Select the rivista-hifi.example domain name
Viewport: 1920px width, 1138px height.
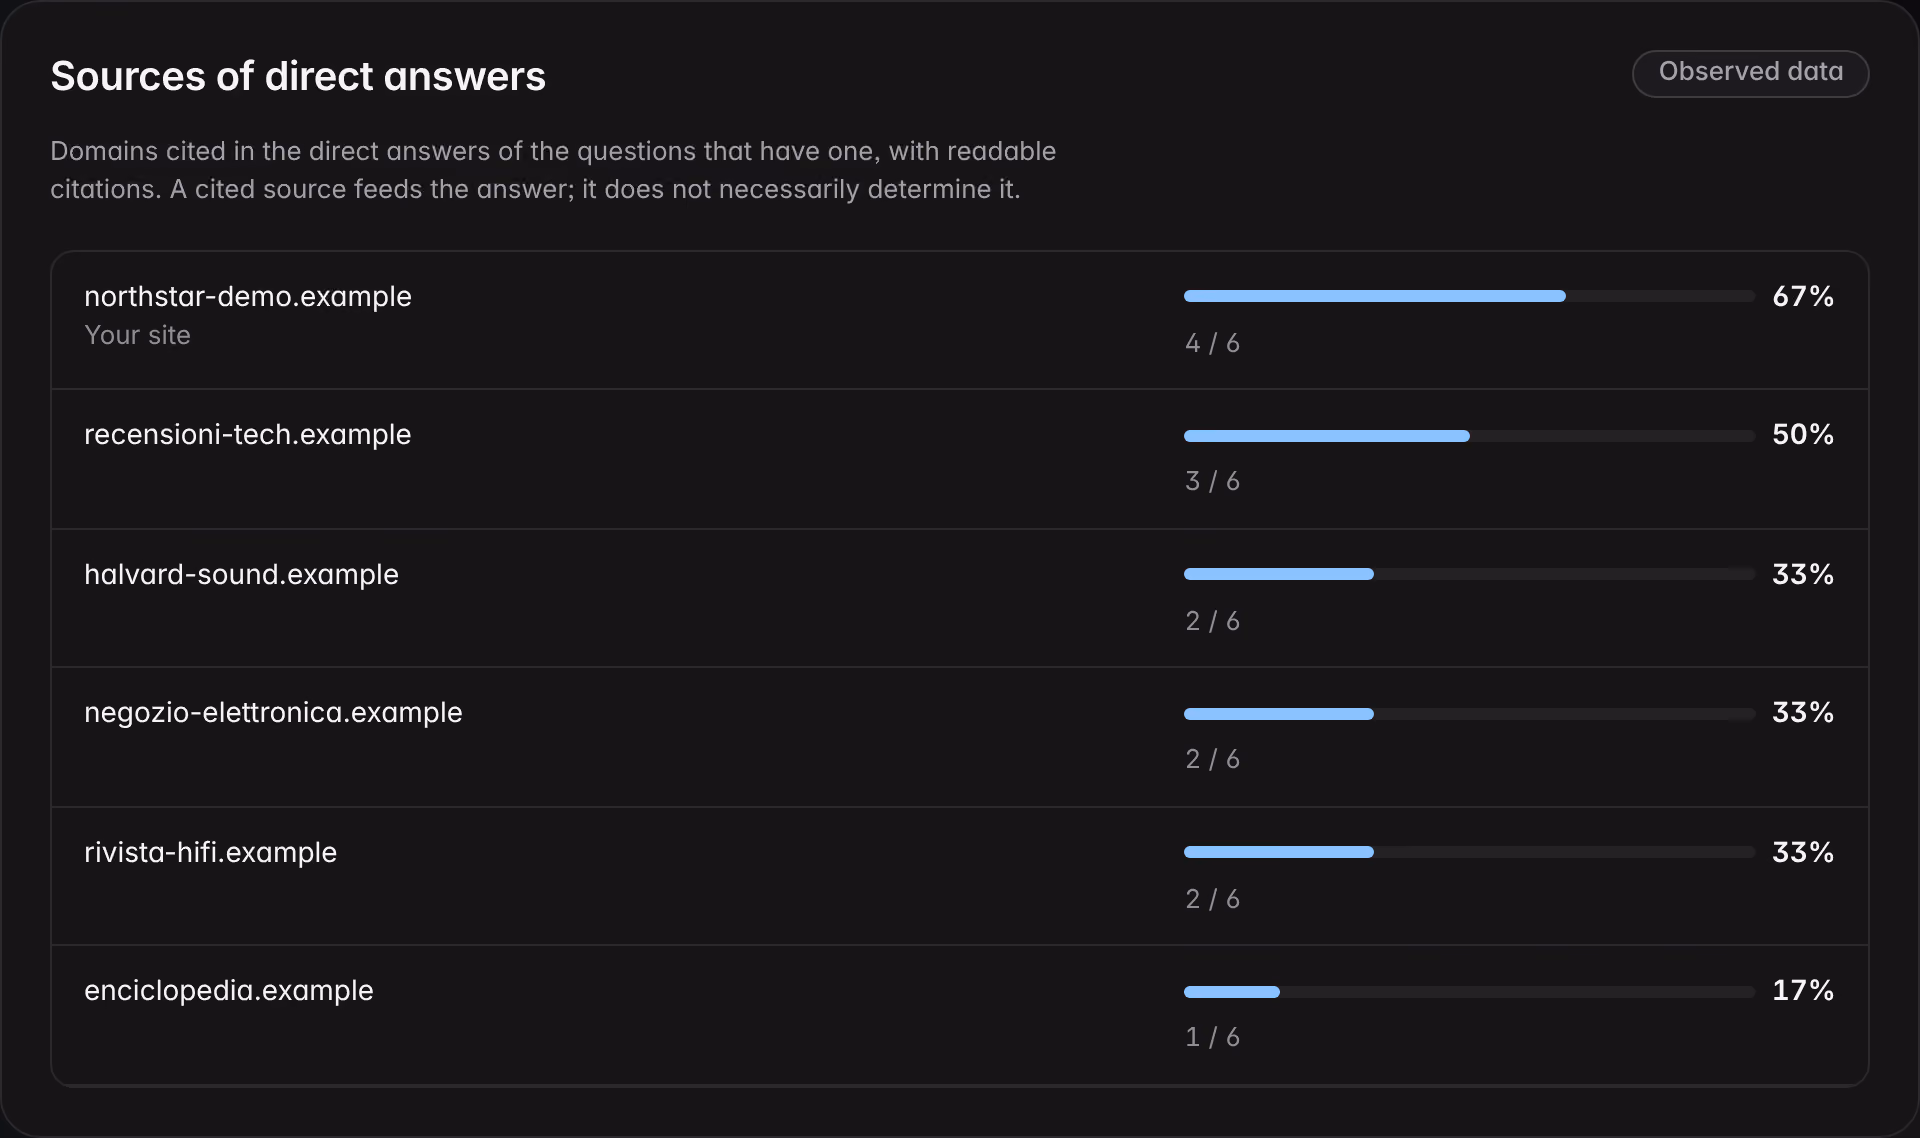210,852
